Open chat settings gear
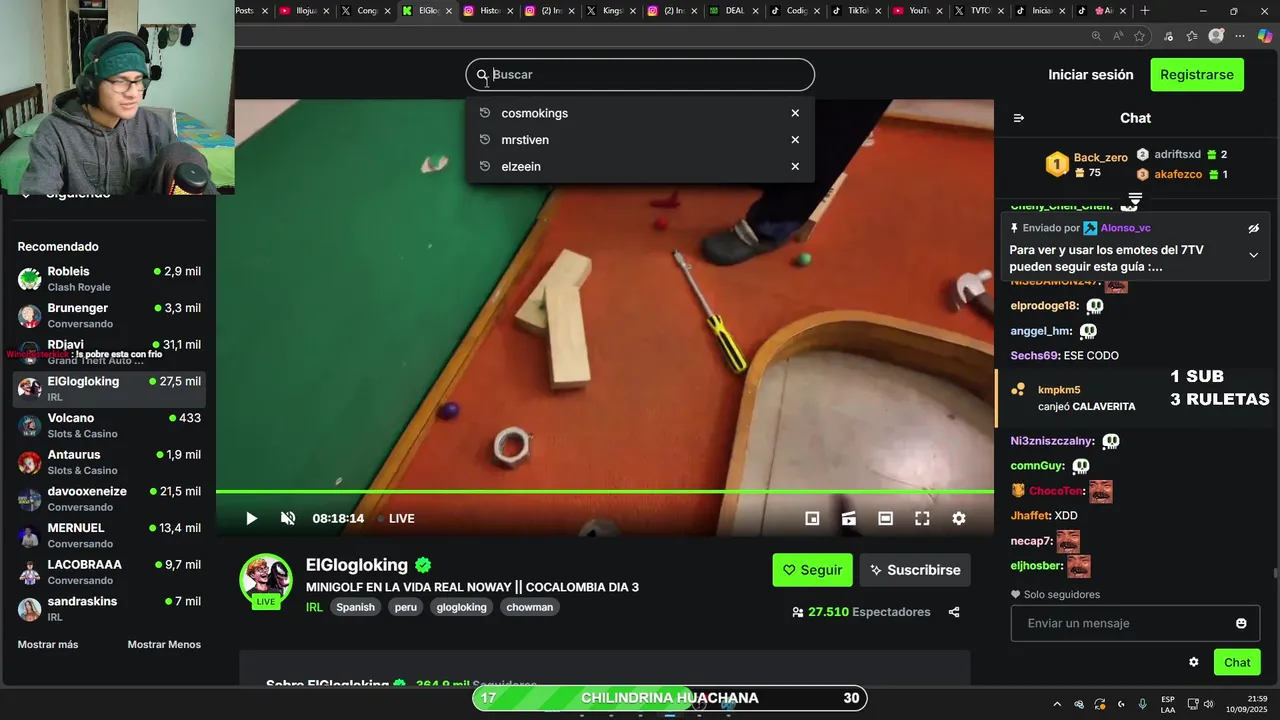 click(1193, 662)
